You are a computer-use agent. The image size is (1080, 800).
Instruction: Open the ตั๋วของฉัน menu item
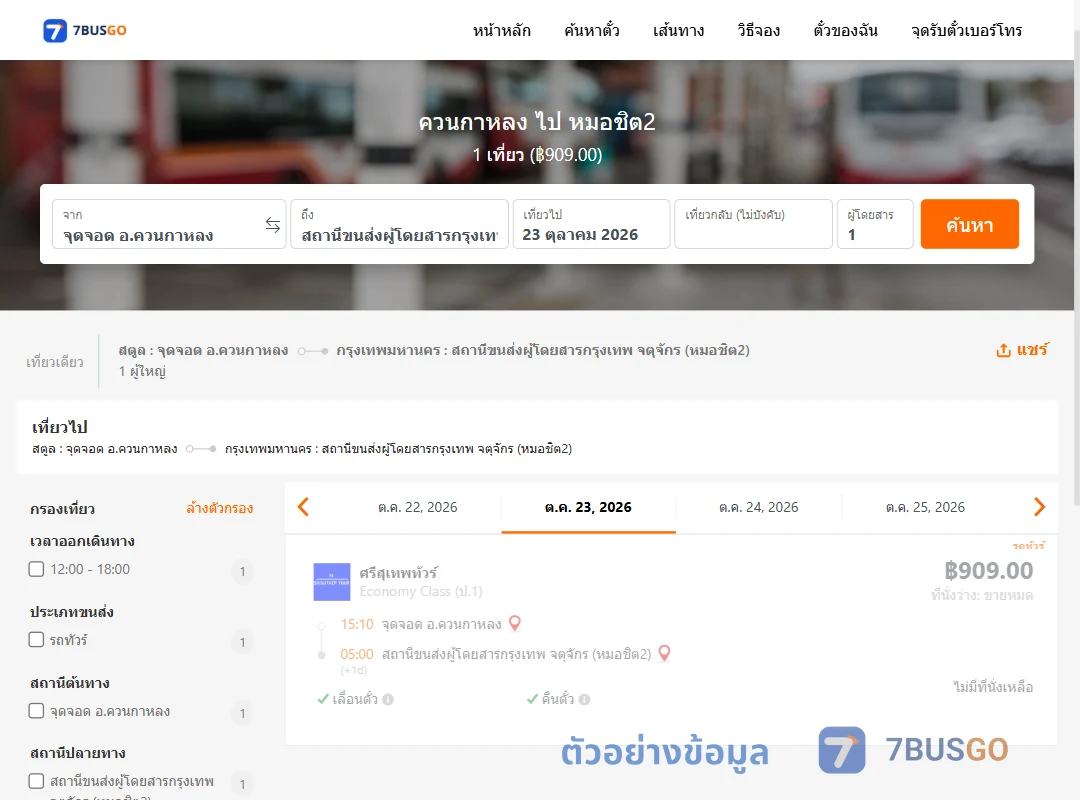pos(845,30)
